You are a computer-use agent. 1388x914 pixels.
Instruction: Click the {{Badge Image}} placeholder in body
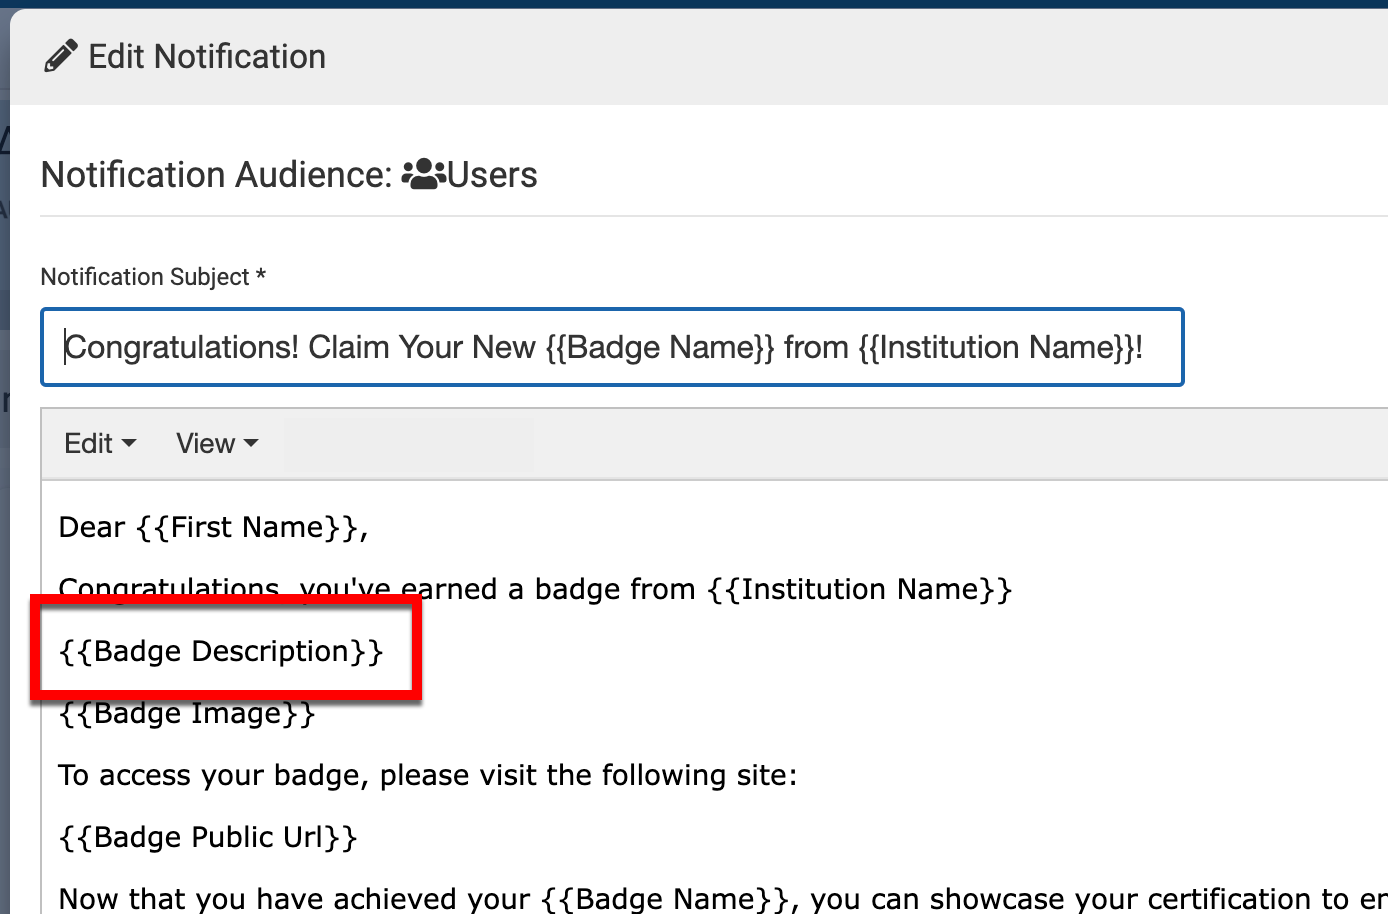[x=187, y=714]
